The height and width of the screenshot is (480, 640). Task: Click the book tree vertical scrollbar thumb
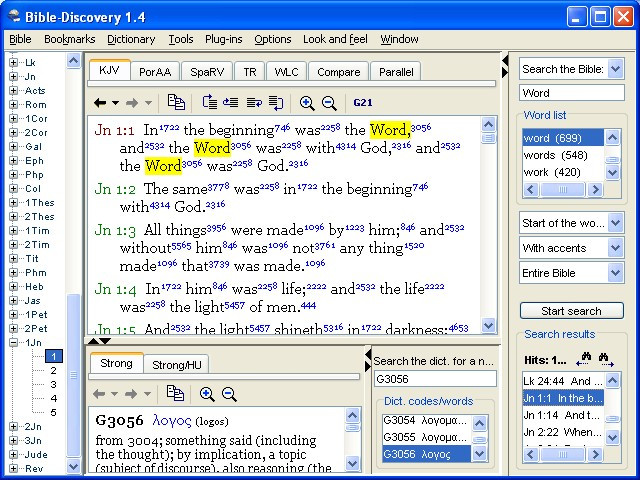coord(73,375)
